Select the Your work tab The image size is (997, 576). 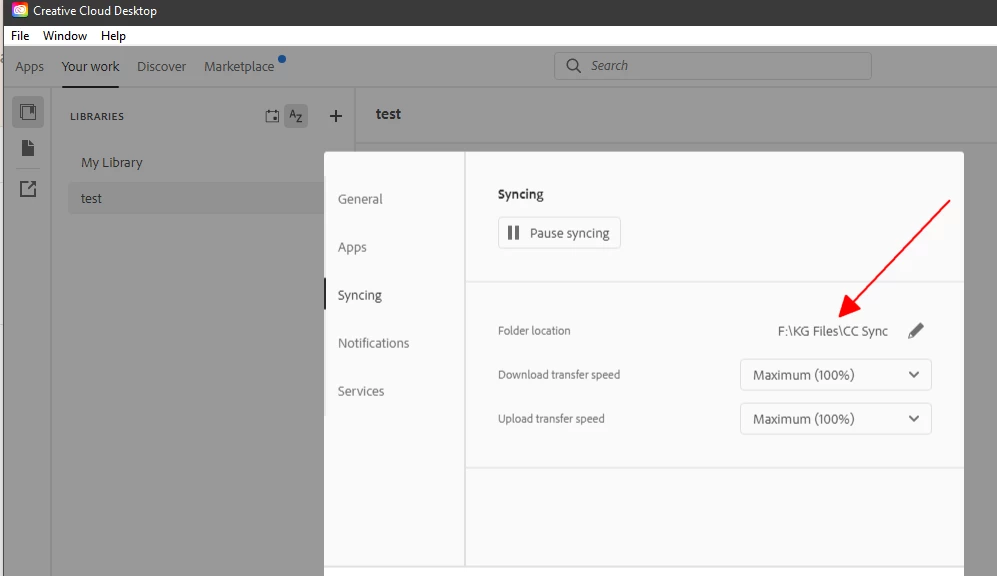click(90, 67)
